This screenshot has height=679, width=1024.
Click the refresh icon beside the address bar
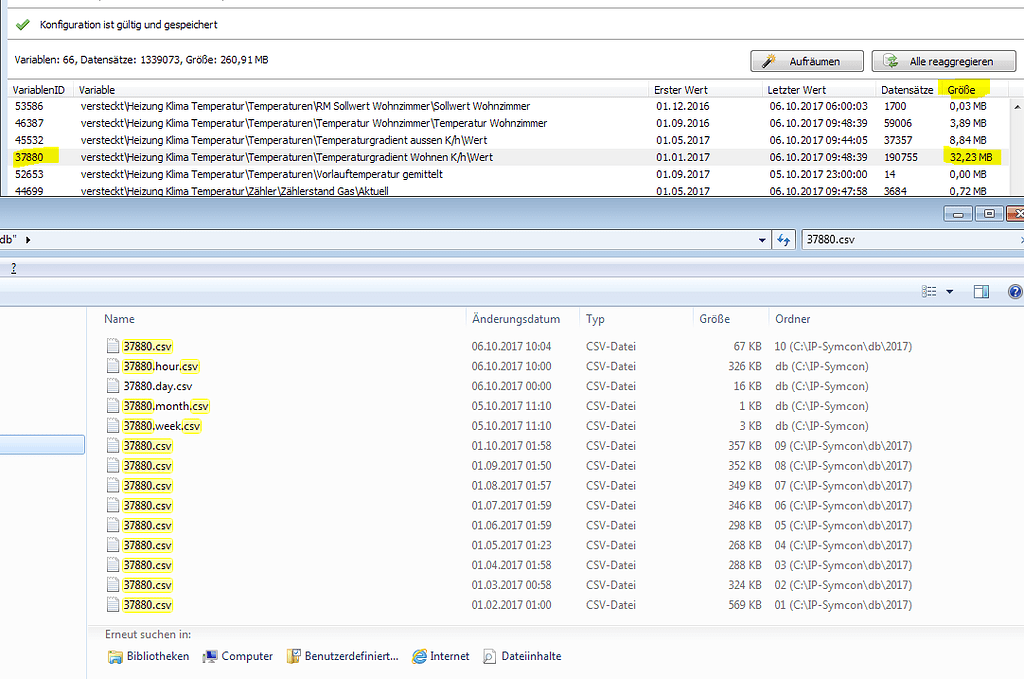pyautogui.click(x=784, y=240)
